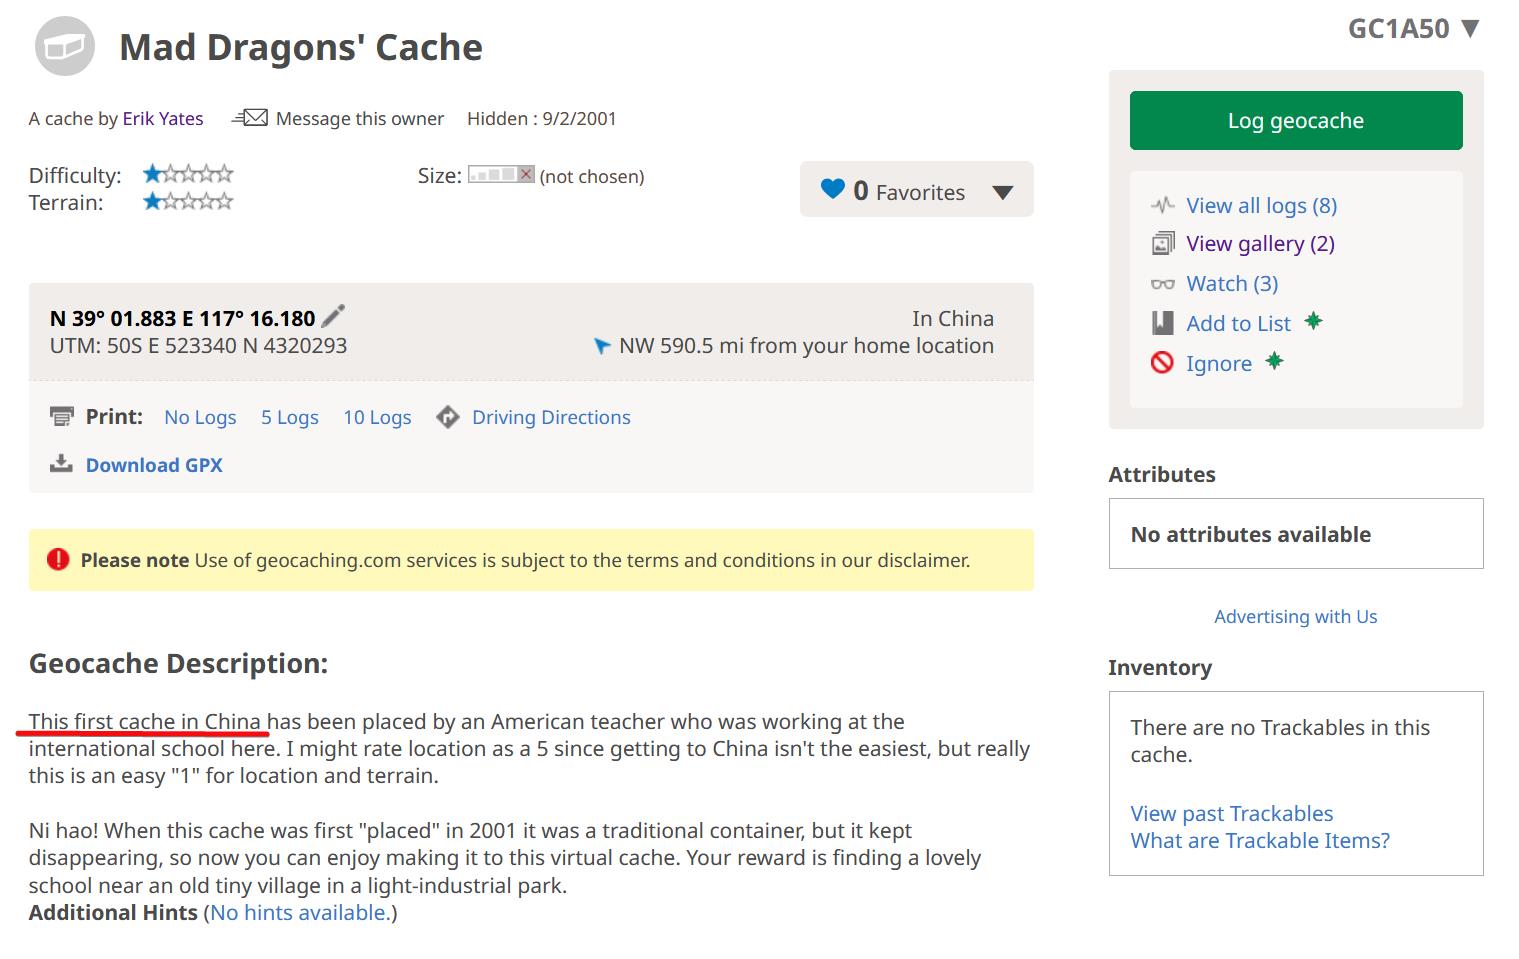Click the View past Trackables link
This screenshot has width=1519, height=959.
tap(1231, 813)
